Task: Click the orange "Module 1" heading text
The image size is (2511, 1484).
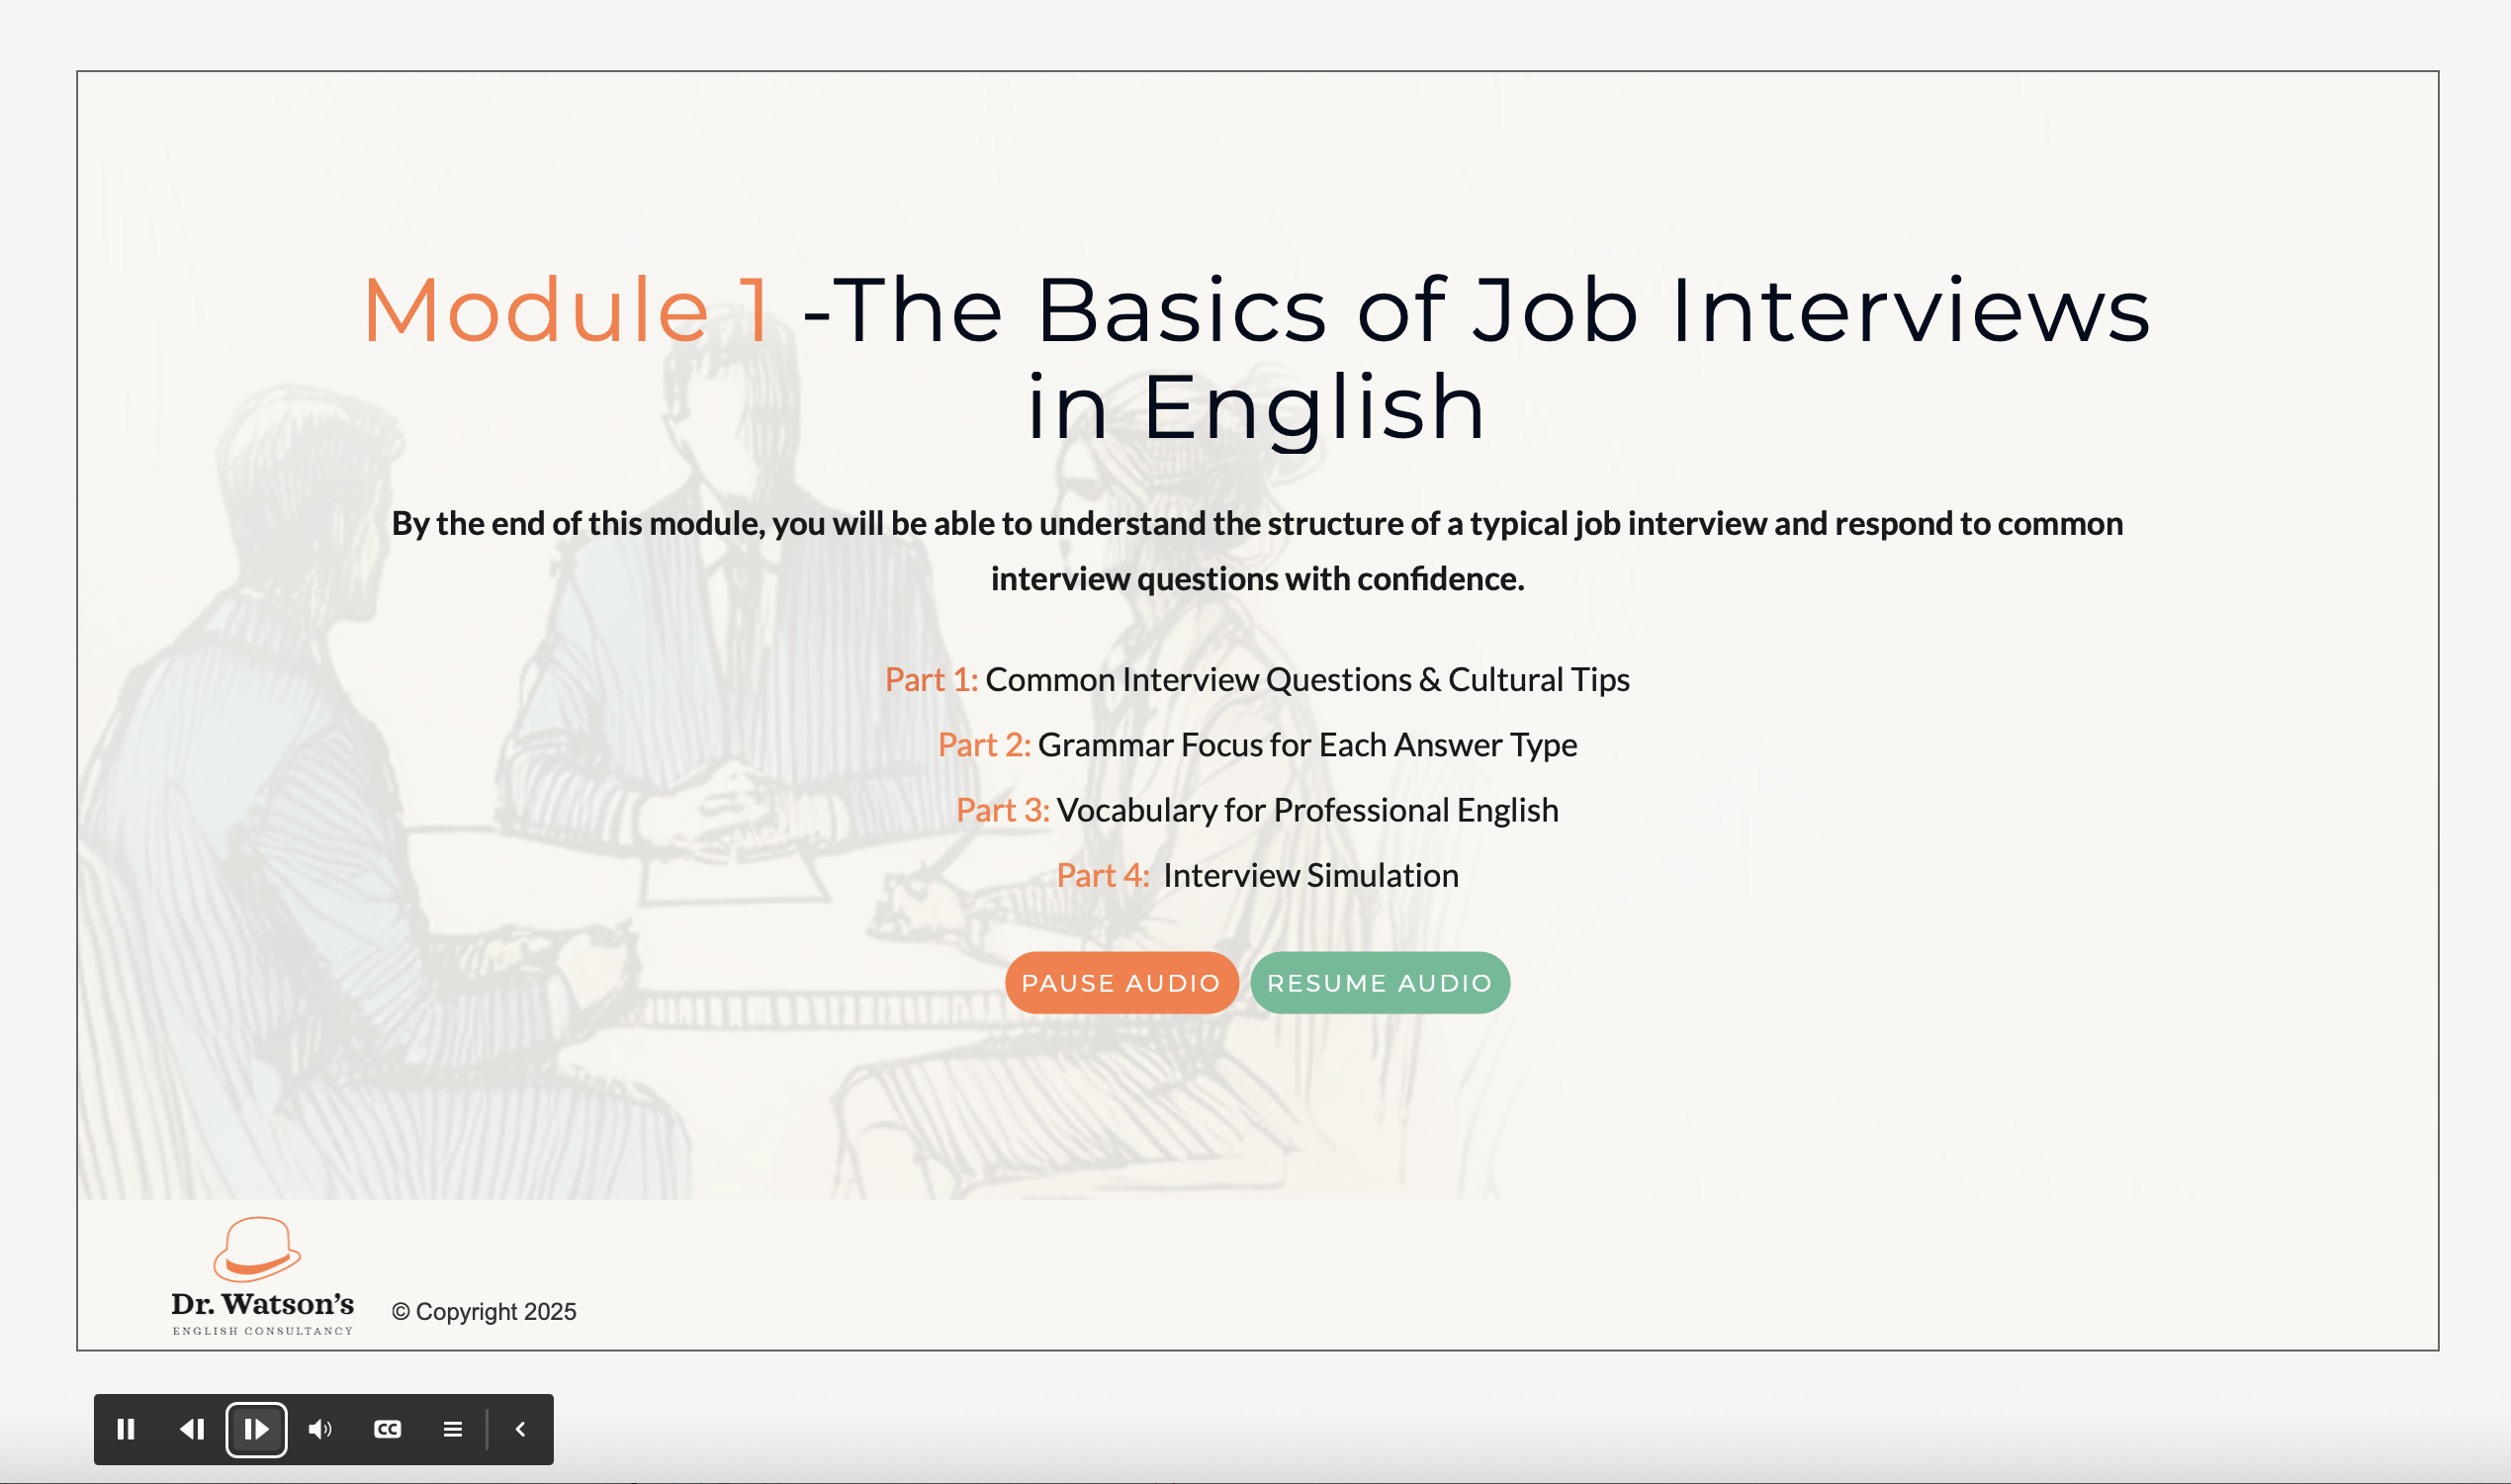Action: pos(567,311)
